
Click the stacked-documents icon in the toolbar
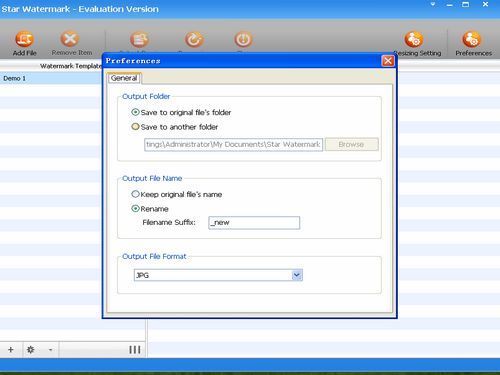click(x=139, y=40)
